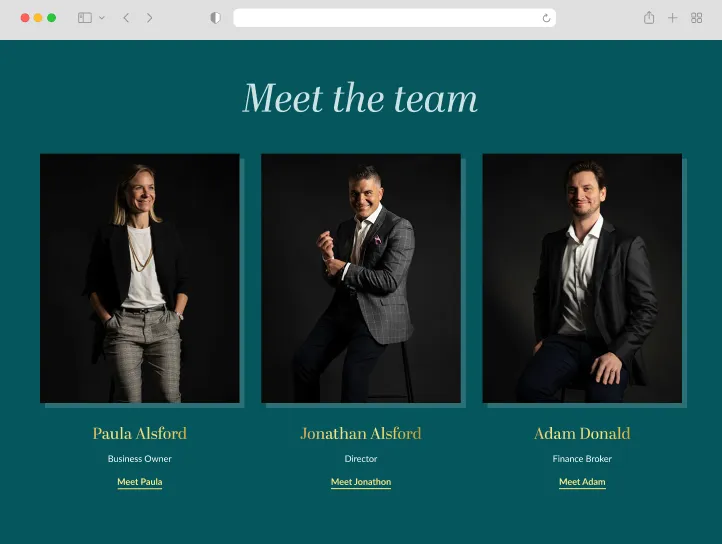Click the Paula Alsford name heading
Image resolution: width=722 pixels, height=544 pixels.
click(140, 433)
